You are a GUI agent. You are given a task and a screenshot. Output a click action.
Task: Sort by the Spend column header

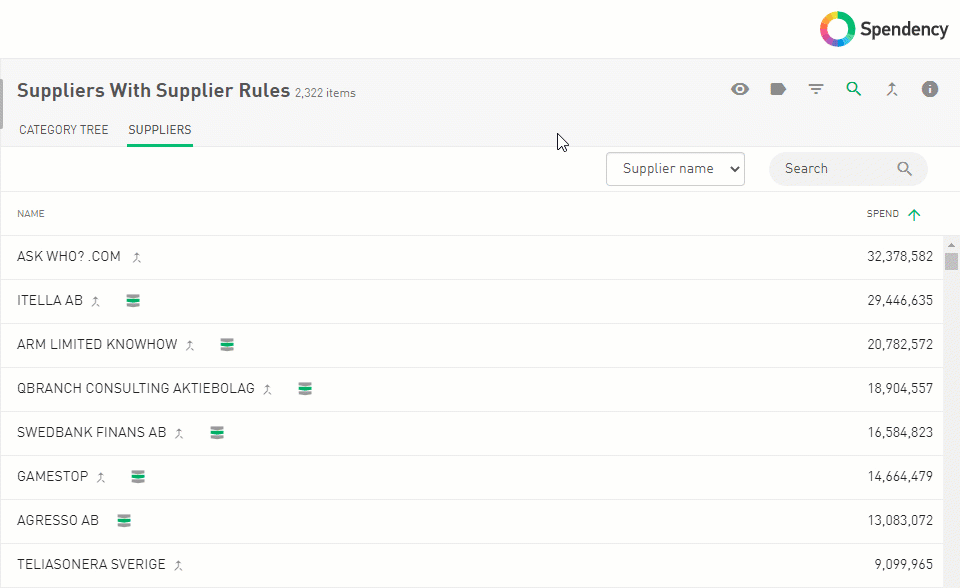pos(883,214)
